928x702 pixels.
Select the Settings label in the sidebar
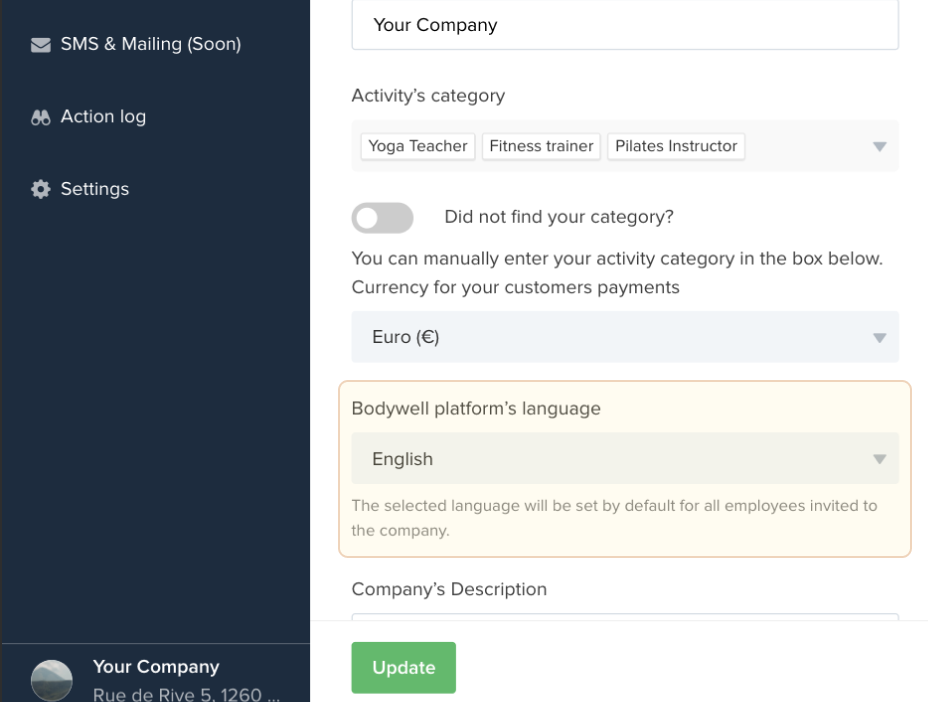94,189
